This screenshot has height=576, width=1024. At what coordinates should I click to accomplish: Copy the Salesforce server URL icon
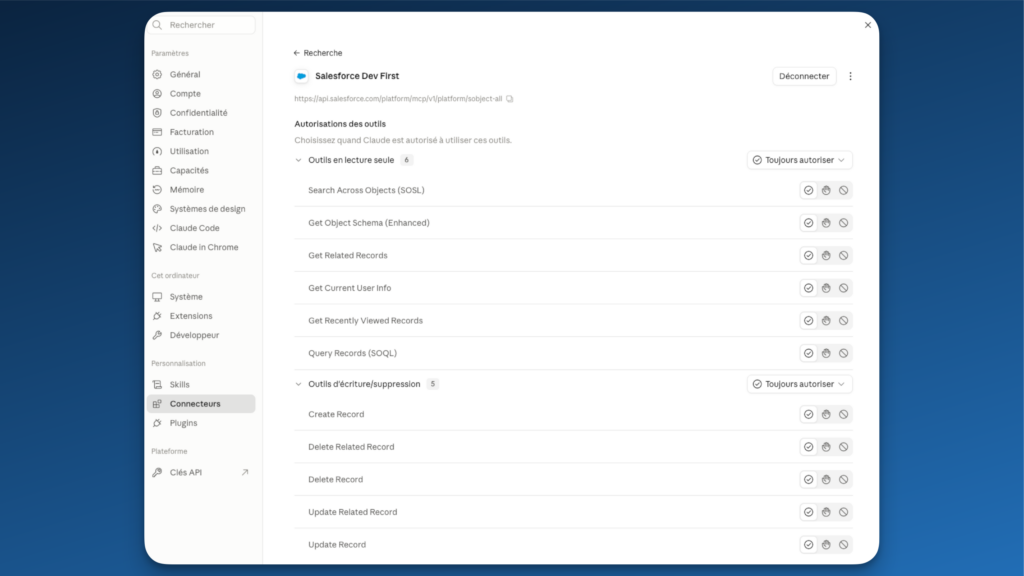tap(509, 99)
